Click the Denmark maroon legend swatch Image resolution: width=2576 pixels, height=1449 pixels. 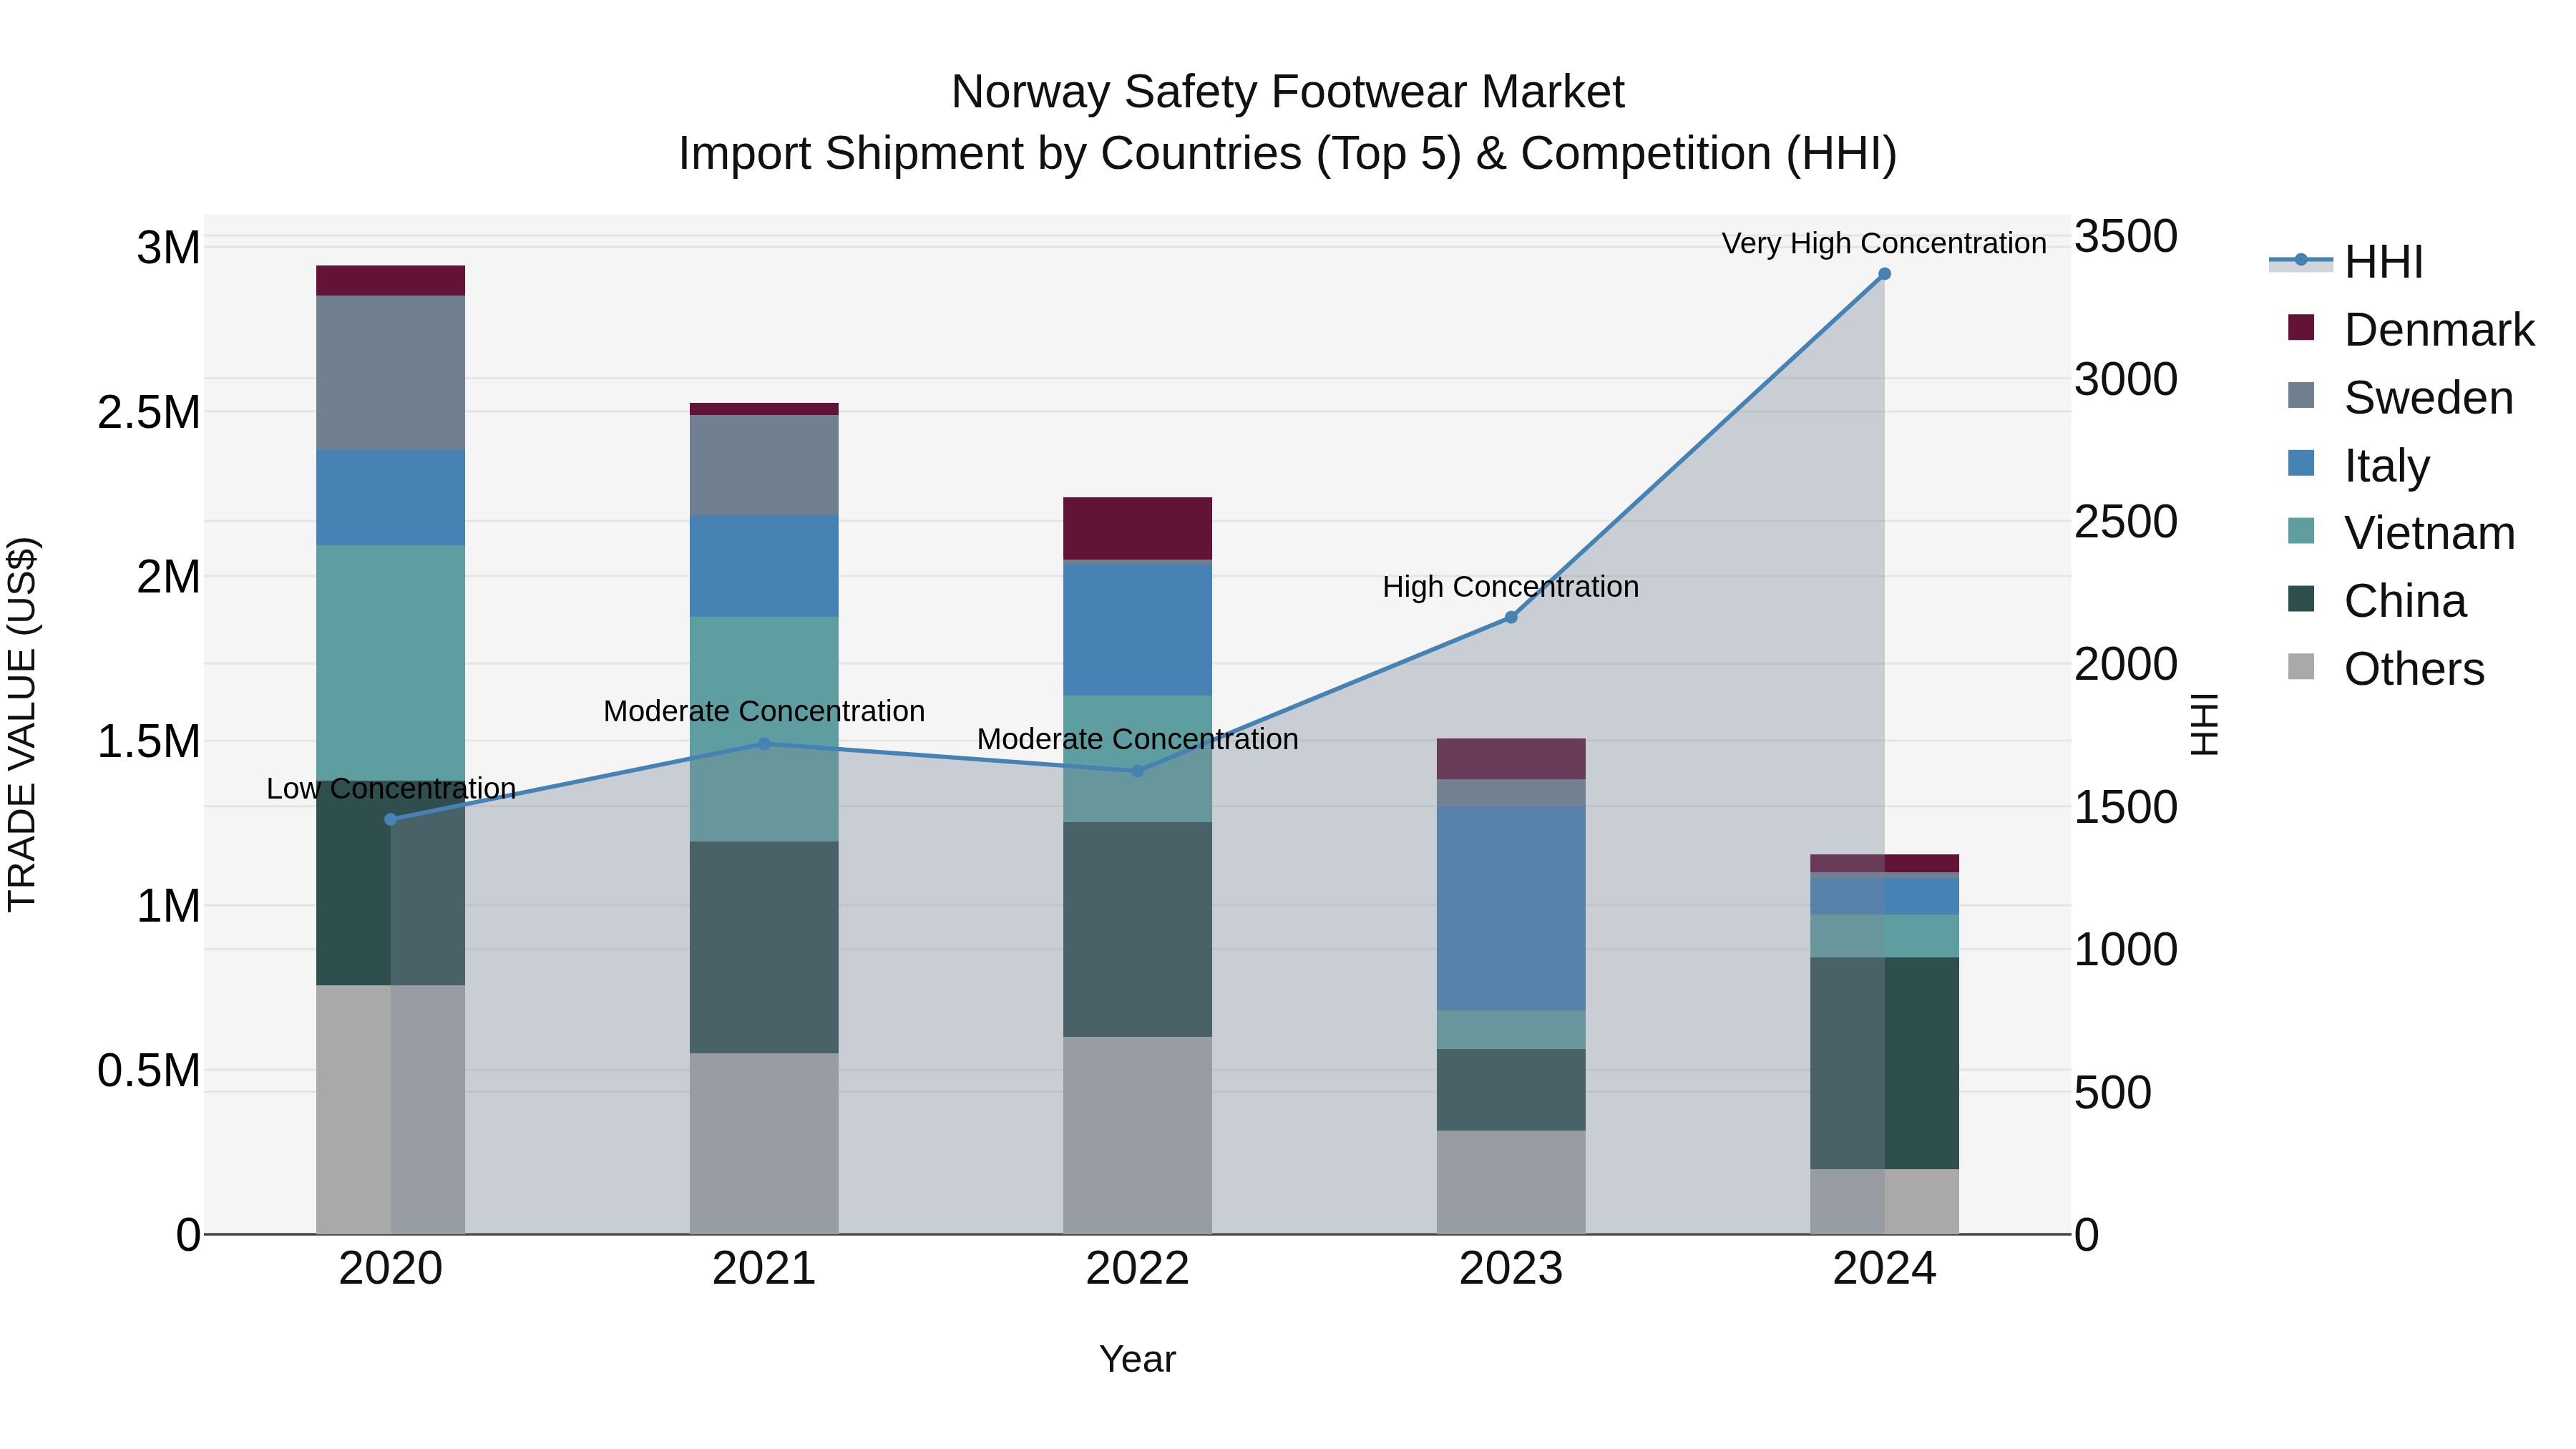coord(2301,327)
